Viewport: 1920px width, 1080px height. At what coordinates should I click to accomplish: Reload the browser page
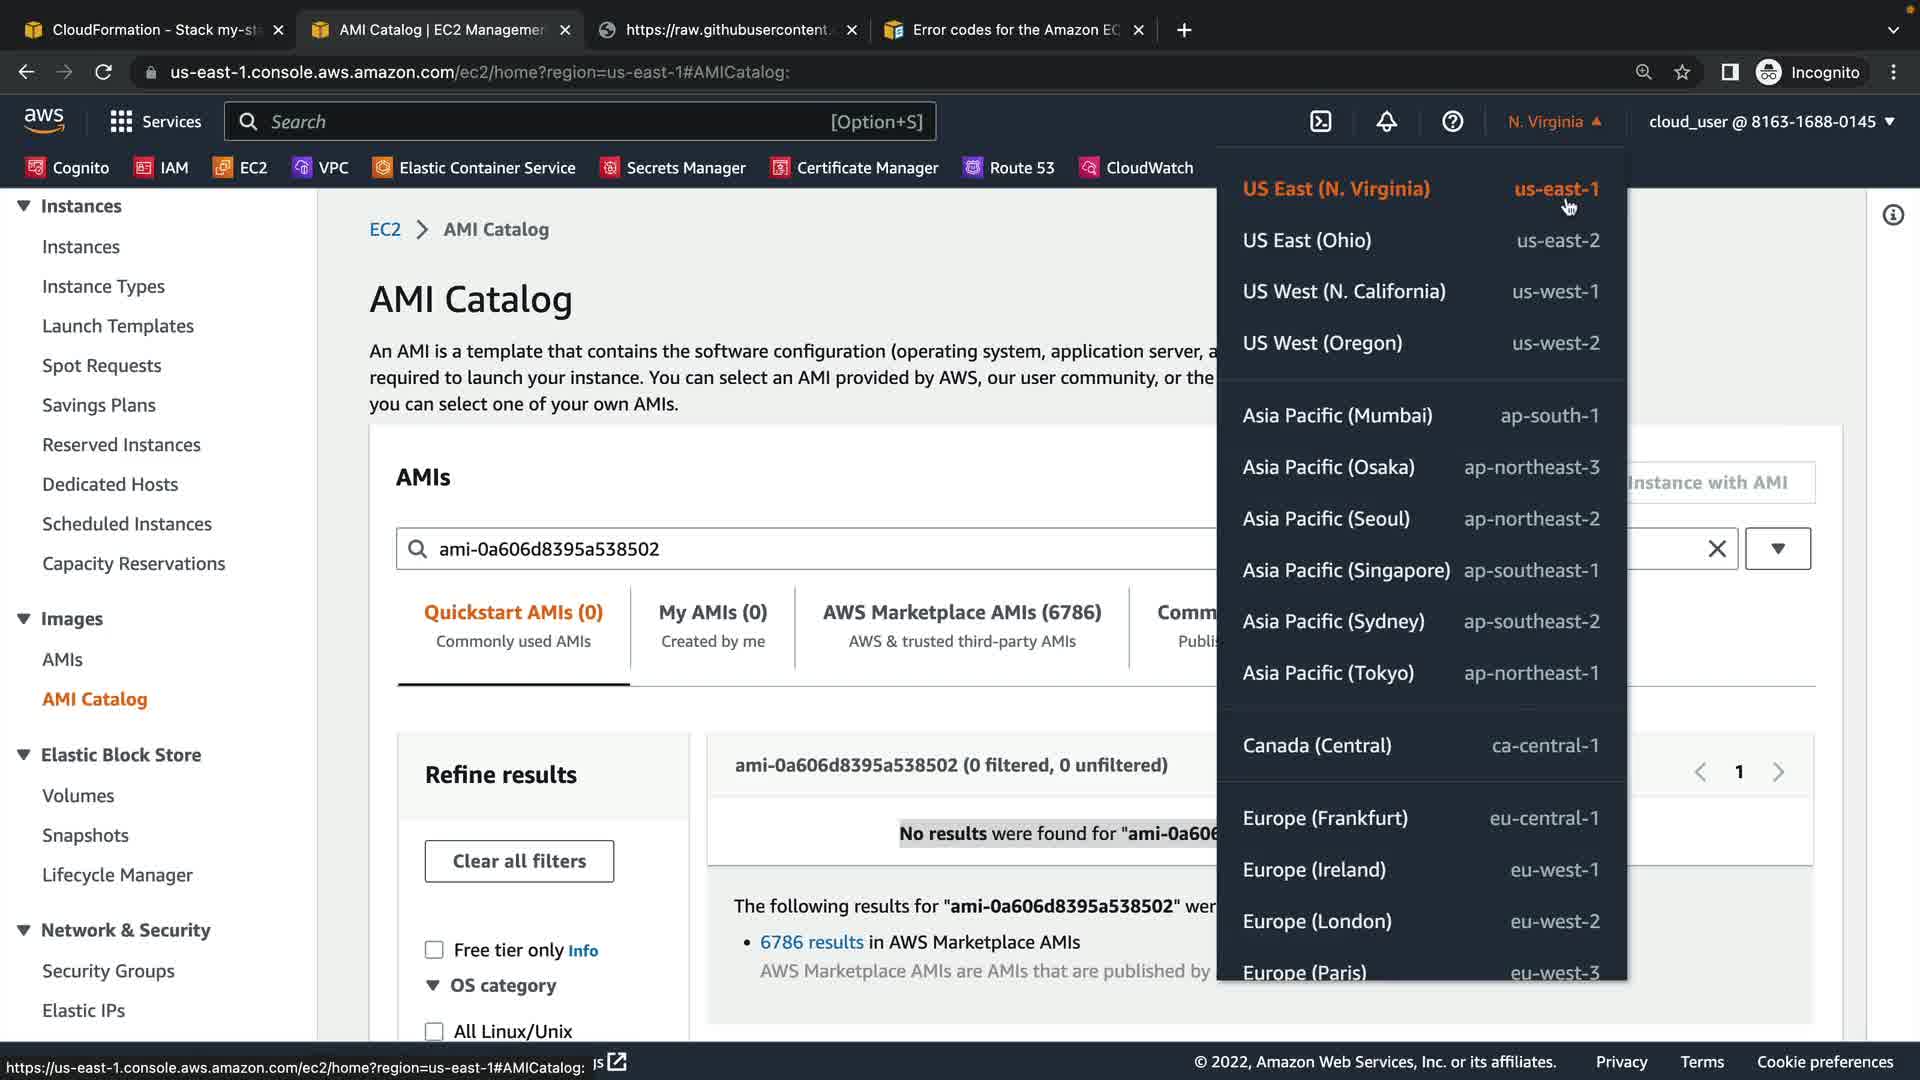coord(103,72)
